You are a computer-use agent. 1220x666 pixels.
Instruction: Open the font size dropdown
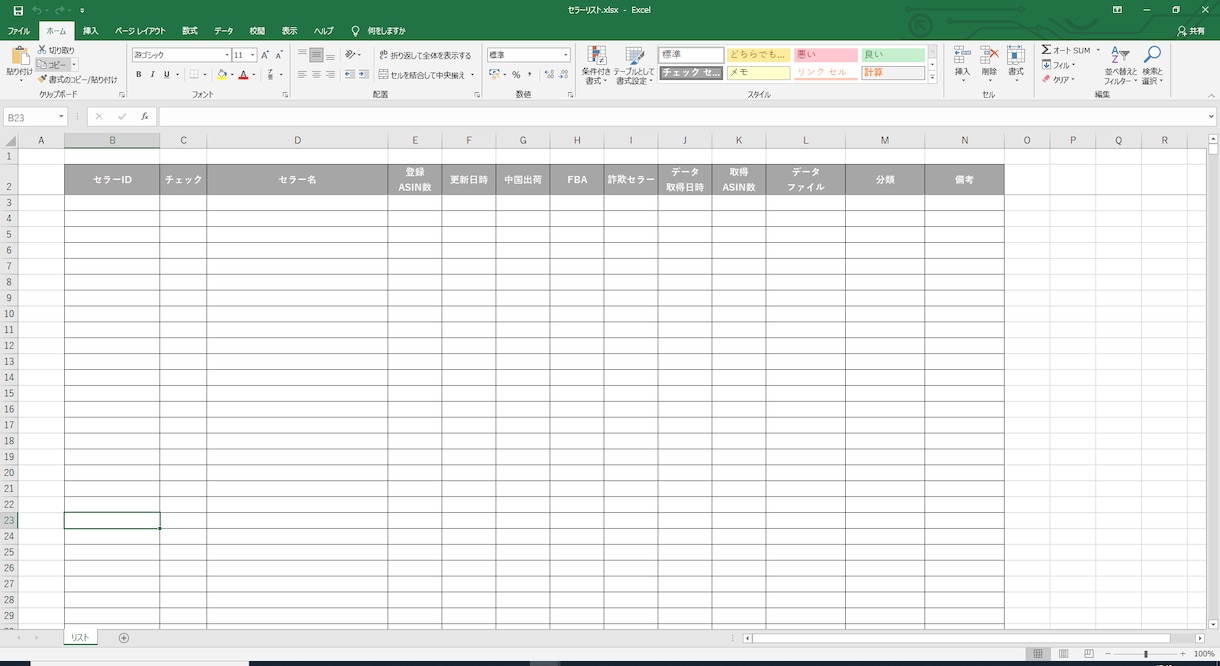(252, 55)
